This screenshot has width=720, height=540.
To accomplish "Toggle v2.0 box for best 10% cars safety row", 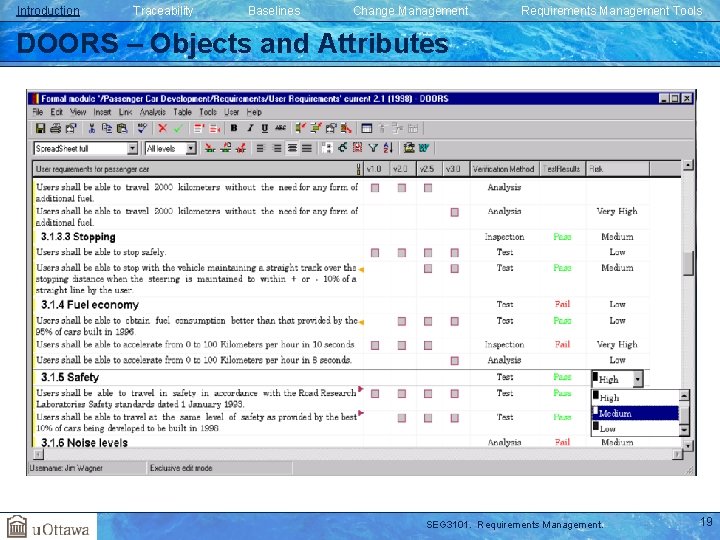I will coord(402,418).
